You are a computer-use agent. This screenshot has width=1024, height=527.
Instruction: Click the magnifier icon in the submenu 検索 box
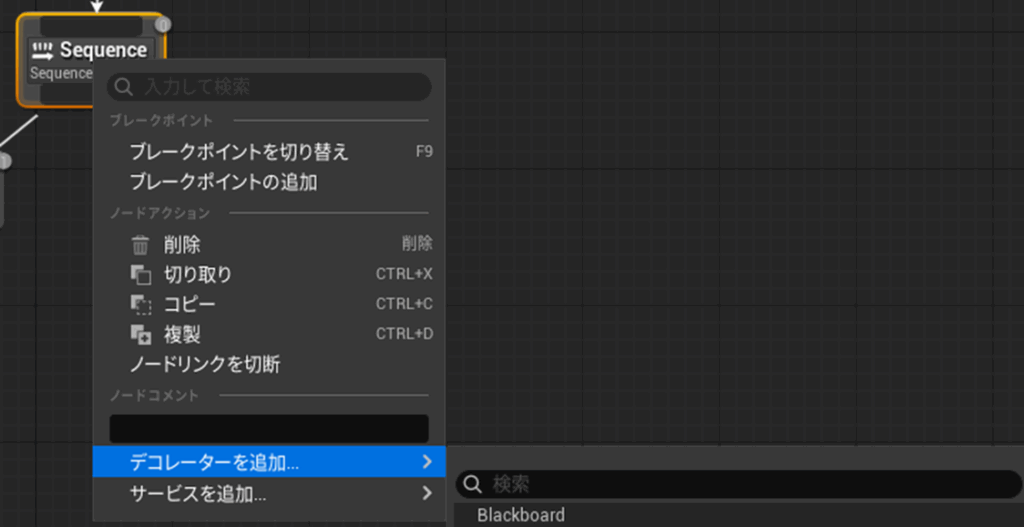click(x=472, y=485)
